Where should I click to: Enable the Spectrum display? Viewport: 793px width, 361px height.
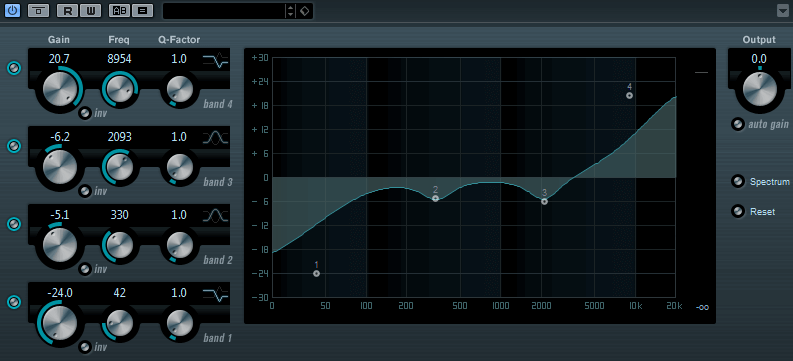738,181
